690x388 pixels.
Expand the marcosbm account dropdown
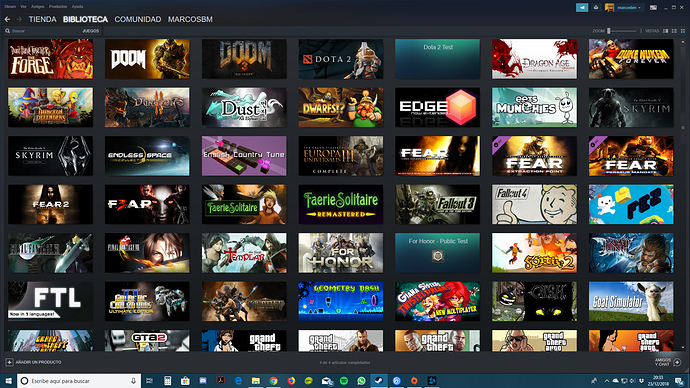629,7
